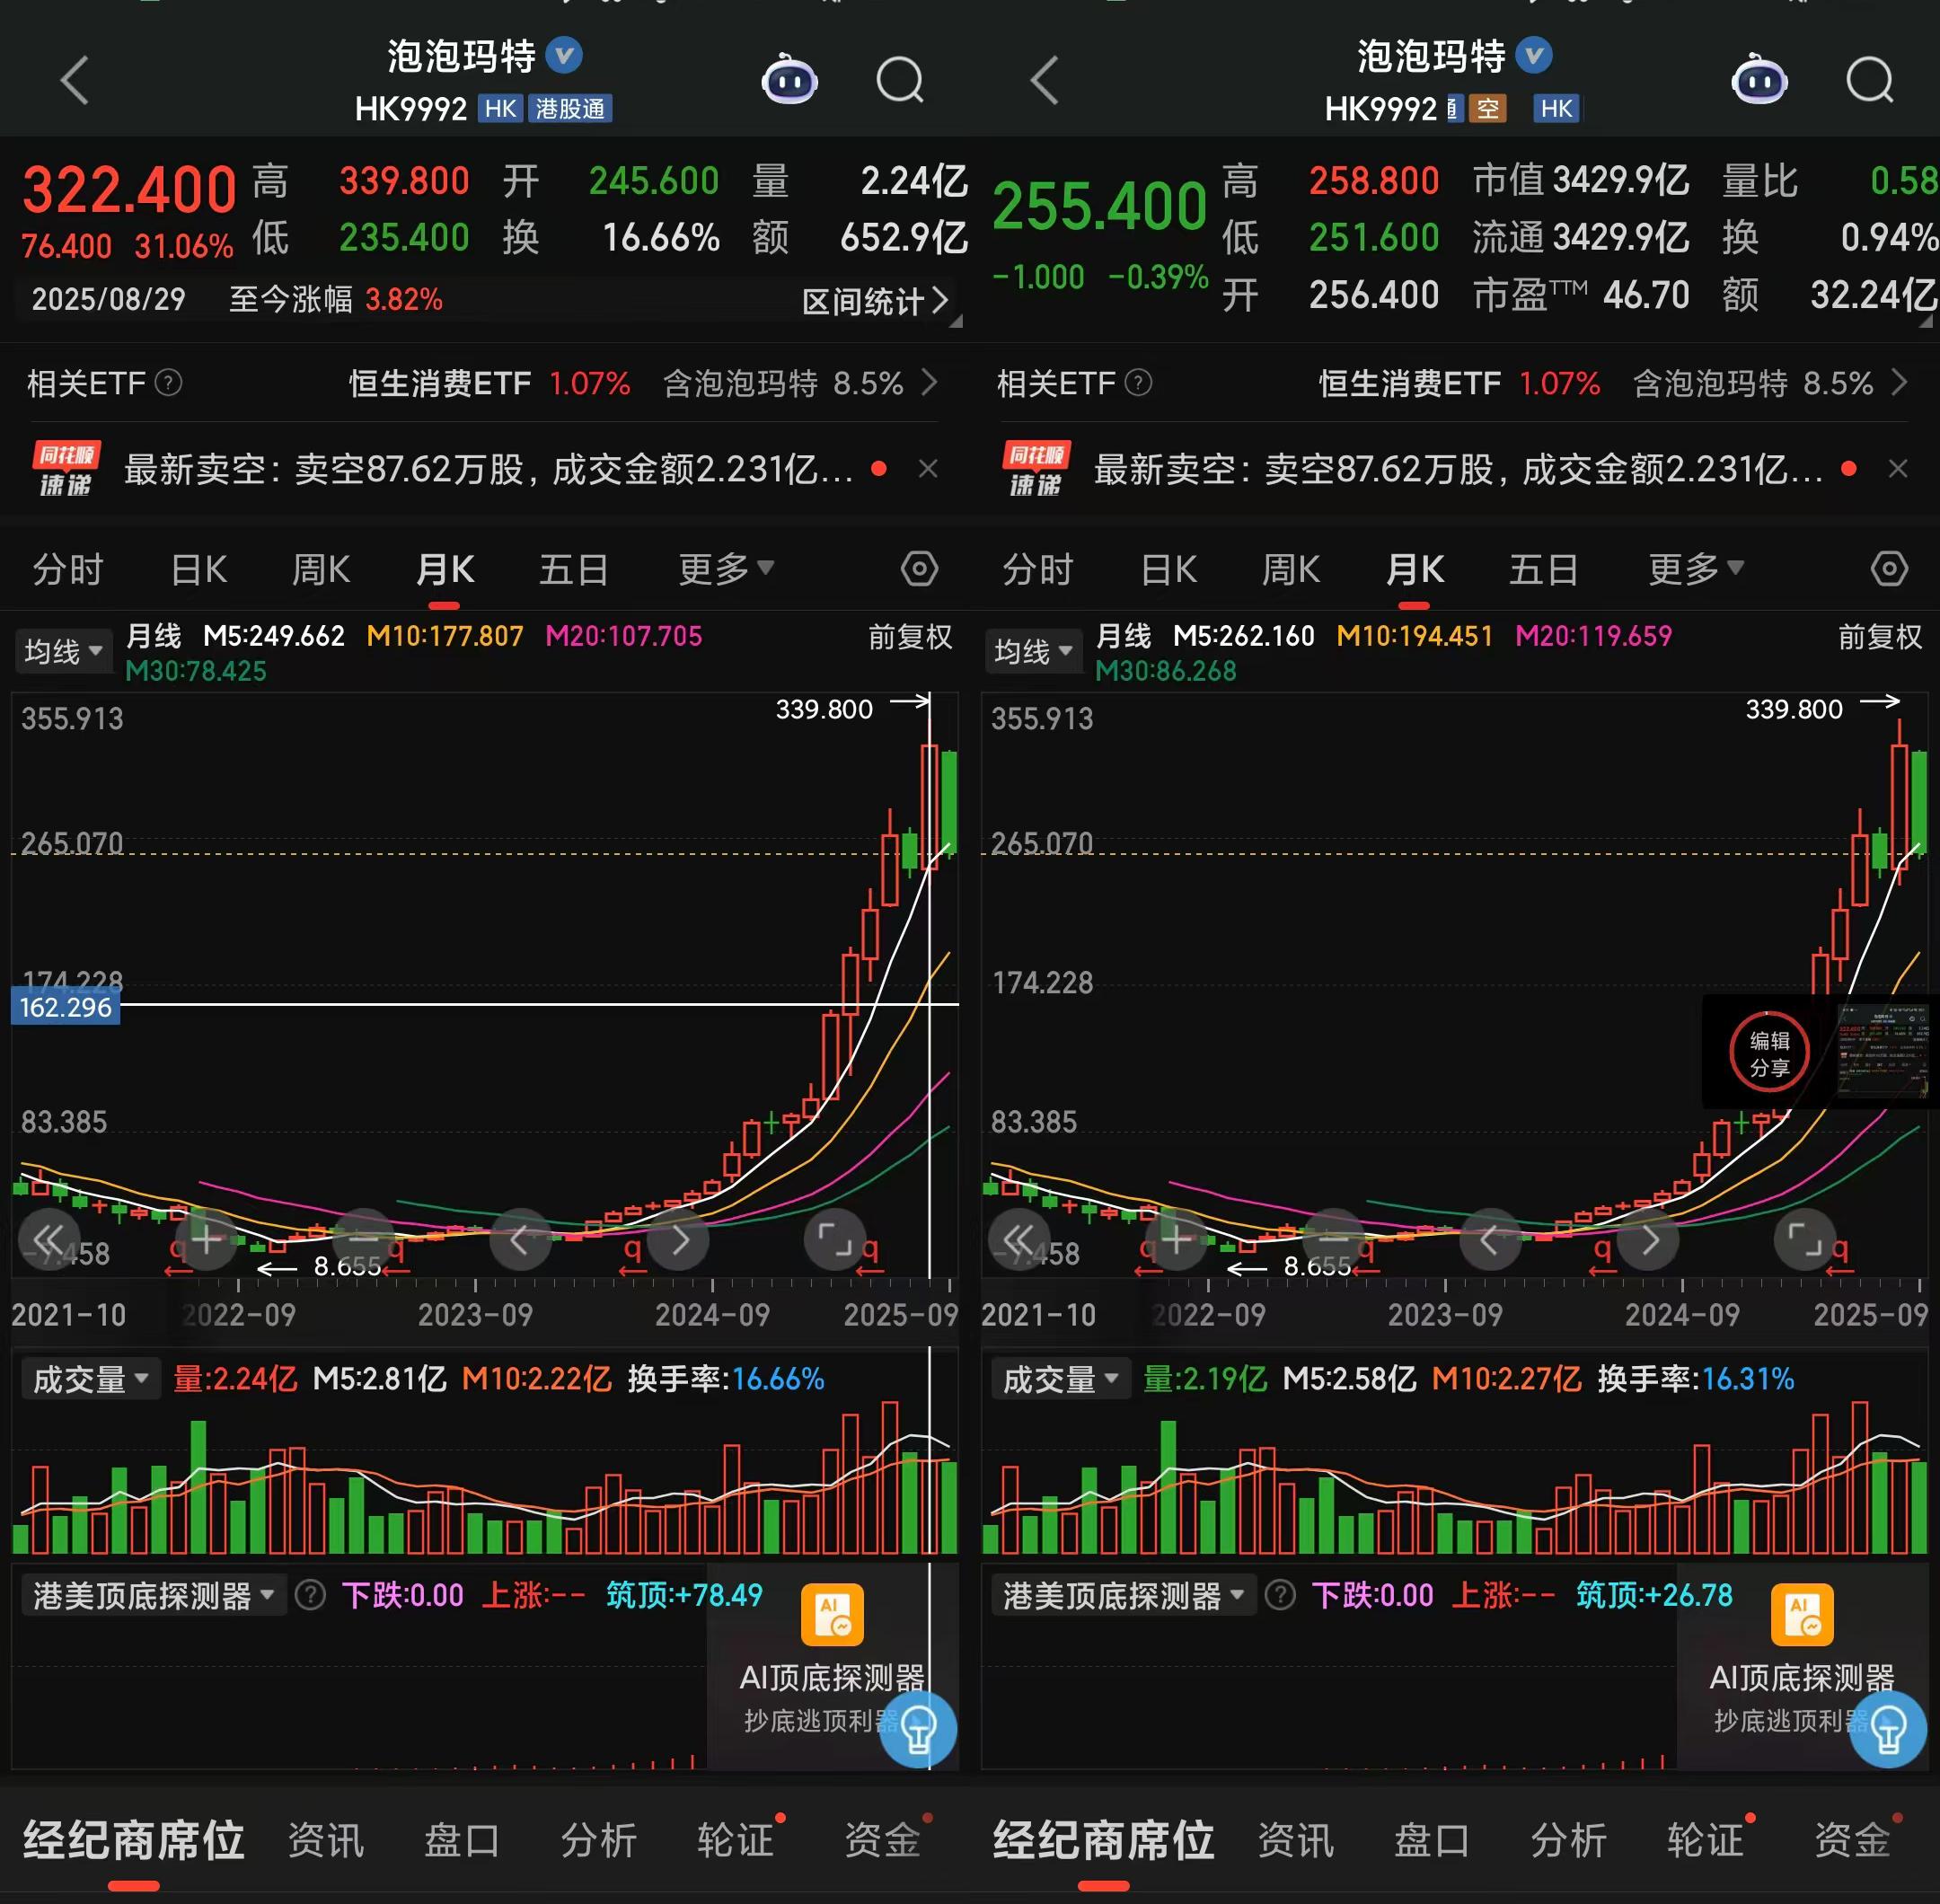Tap 资金 tab in right bottom bar
The width and height of the screenshot is (1940, 1904).
(x=1853, y=1840)
